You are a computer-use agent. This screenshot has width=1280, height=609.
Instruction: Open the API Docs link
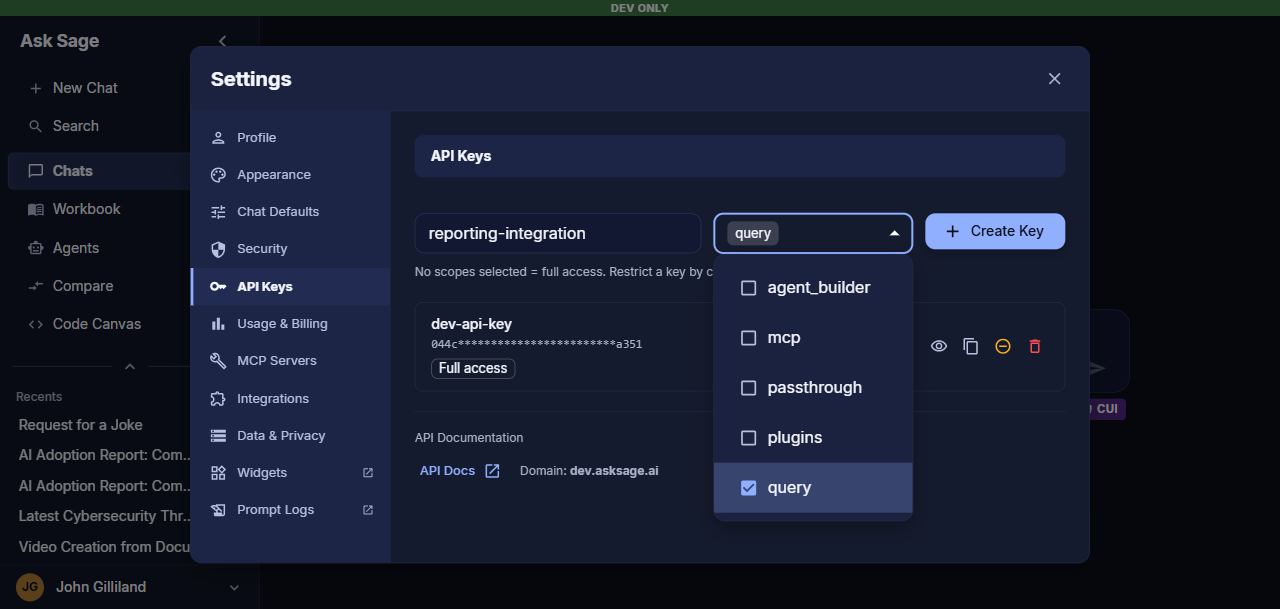459,470
